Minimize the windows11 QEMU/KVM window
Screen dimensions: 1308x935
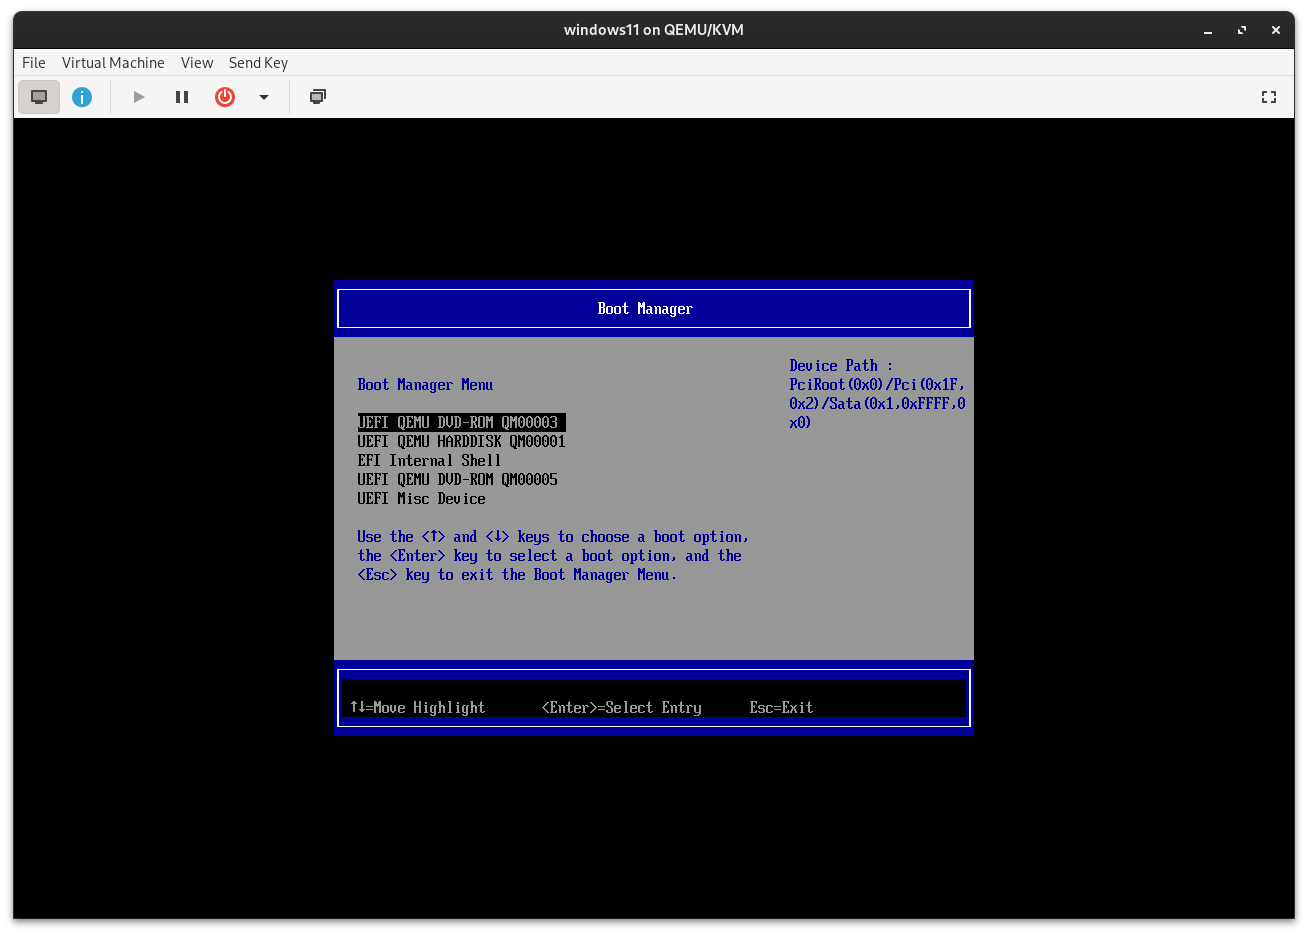(x=1208, y=30)
